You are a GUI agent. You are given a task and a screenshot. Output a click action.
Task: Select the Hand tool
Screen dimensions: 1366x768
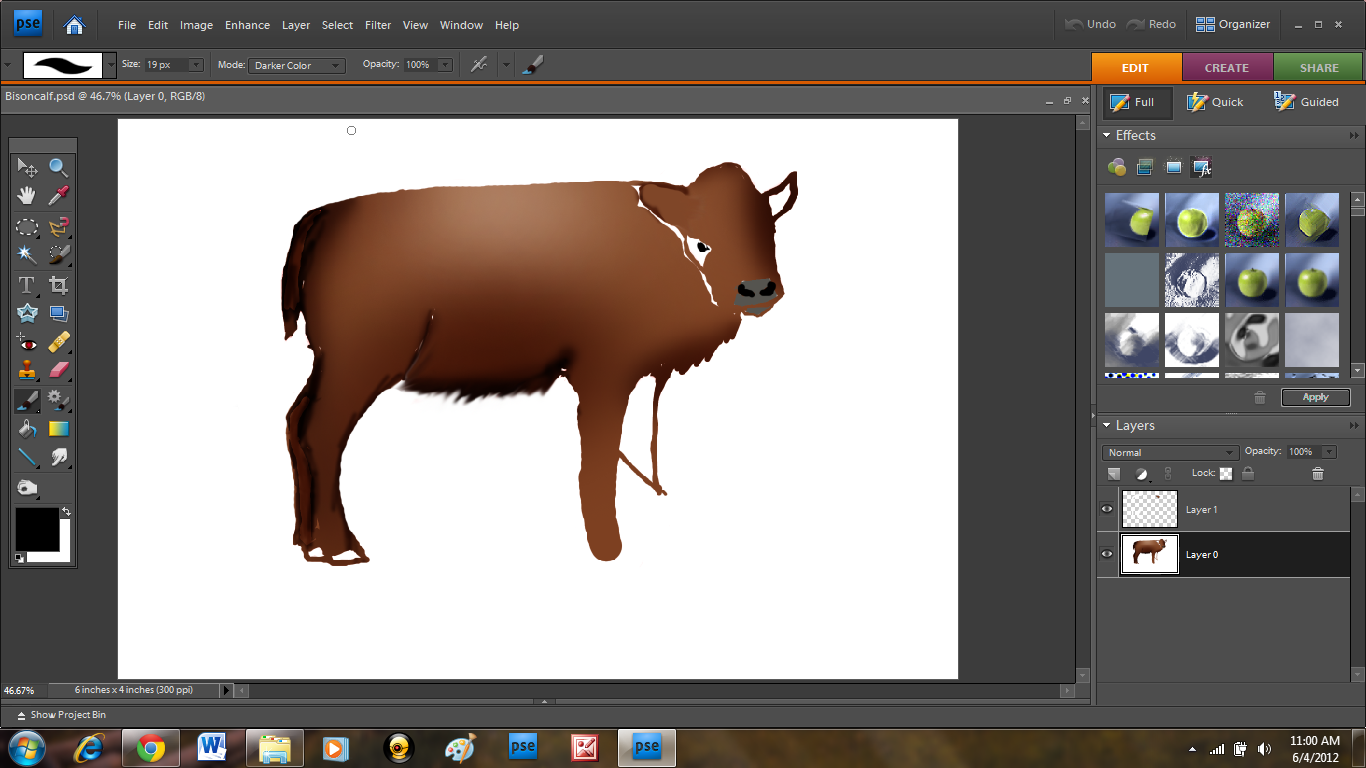[27, 195]
